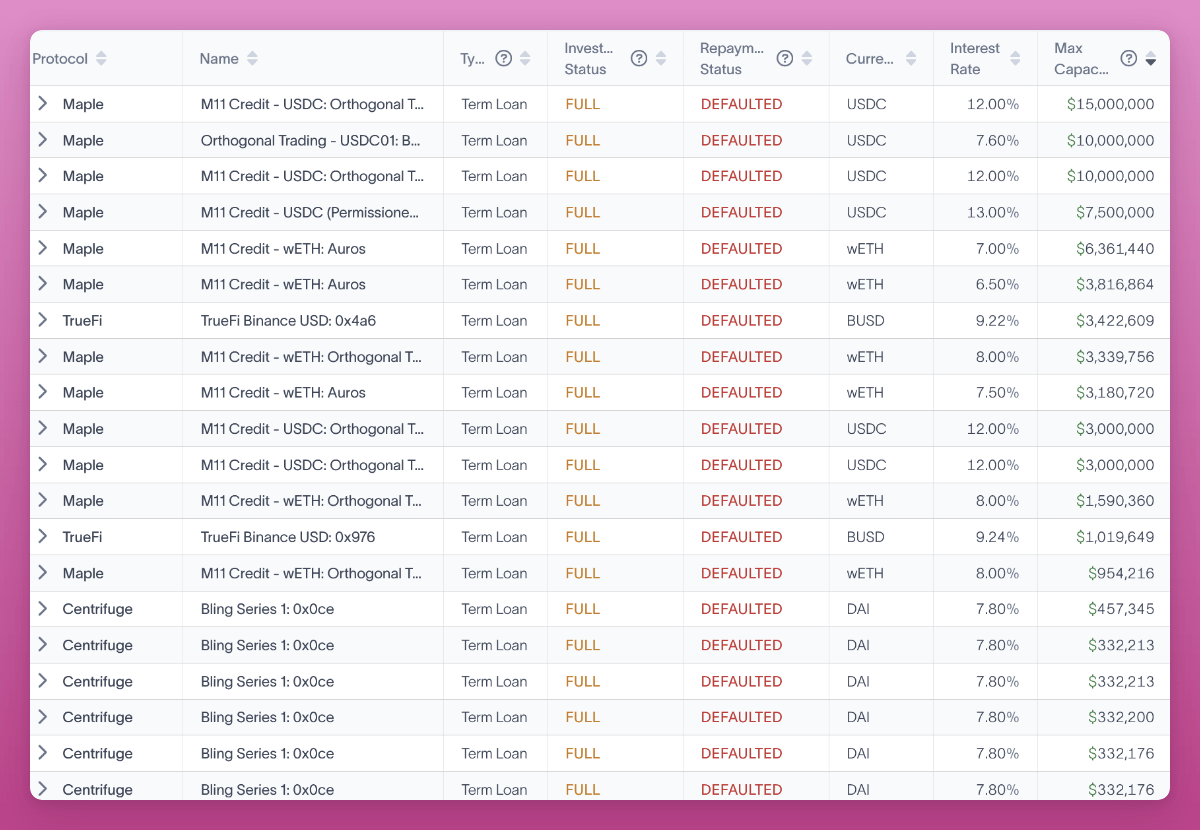Sort by Repayment Status using its arrows

coord(807,59)
